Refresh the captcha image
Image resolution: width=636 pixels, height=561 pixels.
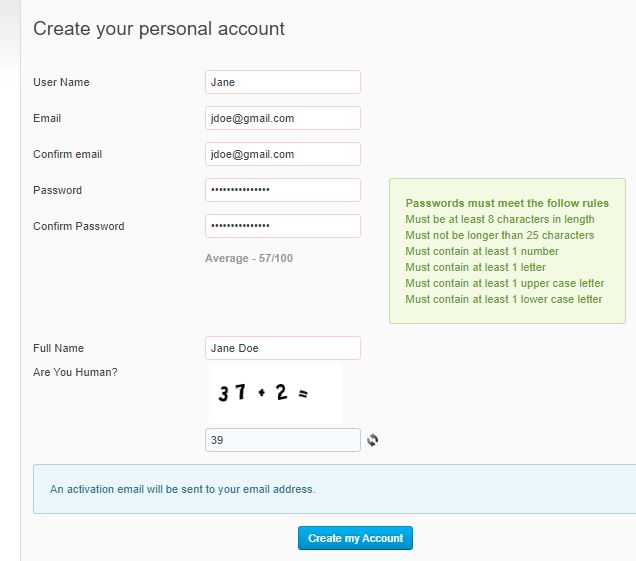373,440
